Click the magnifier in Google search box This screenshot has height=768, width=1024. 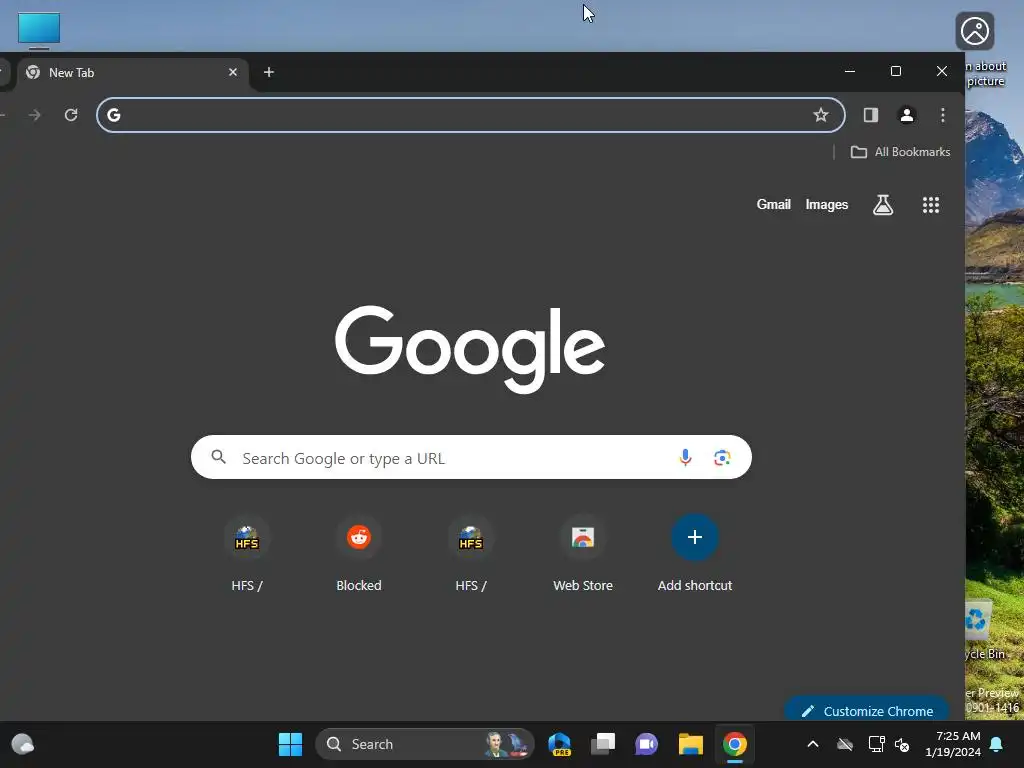point(219,457)
